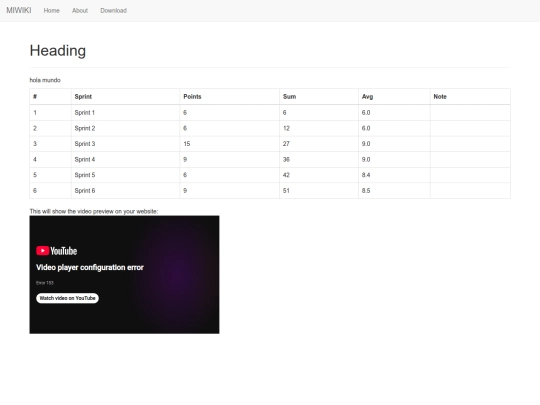
Task: Open the About nav item
Action: [80, 11]
